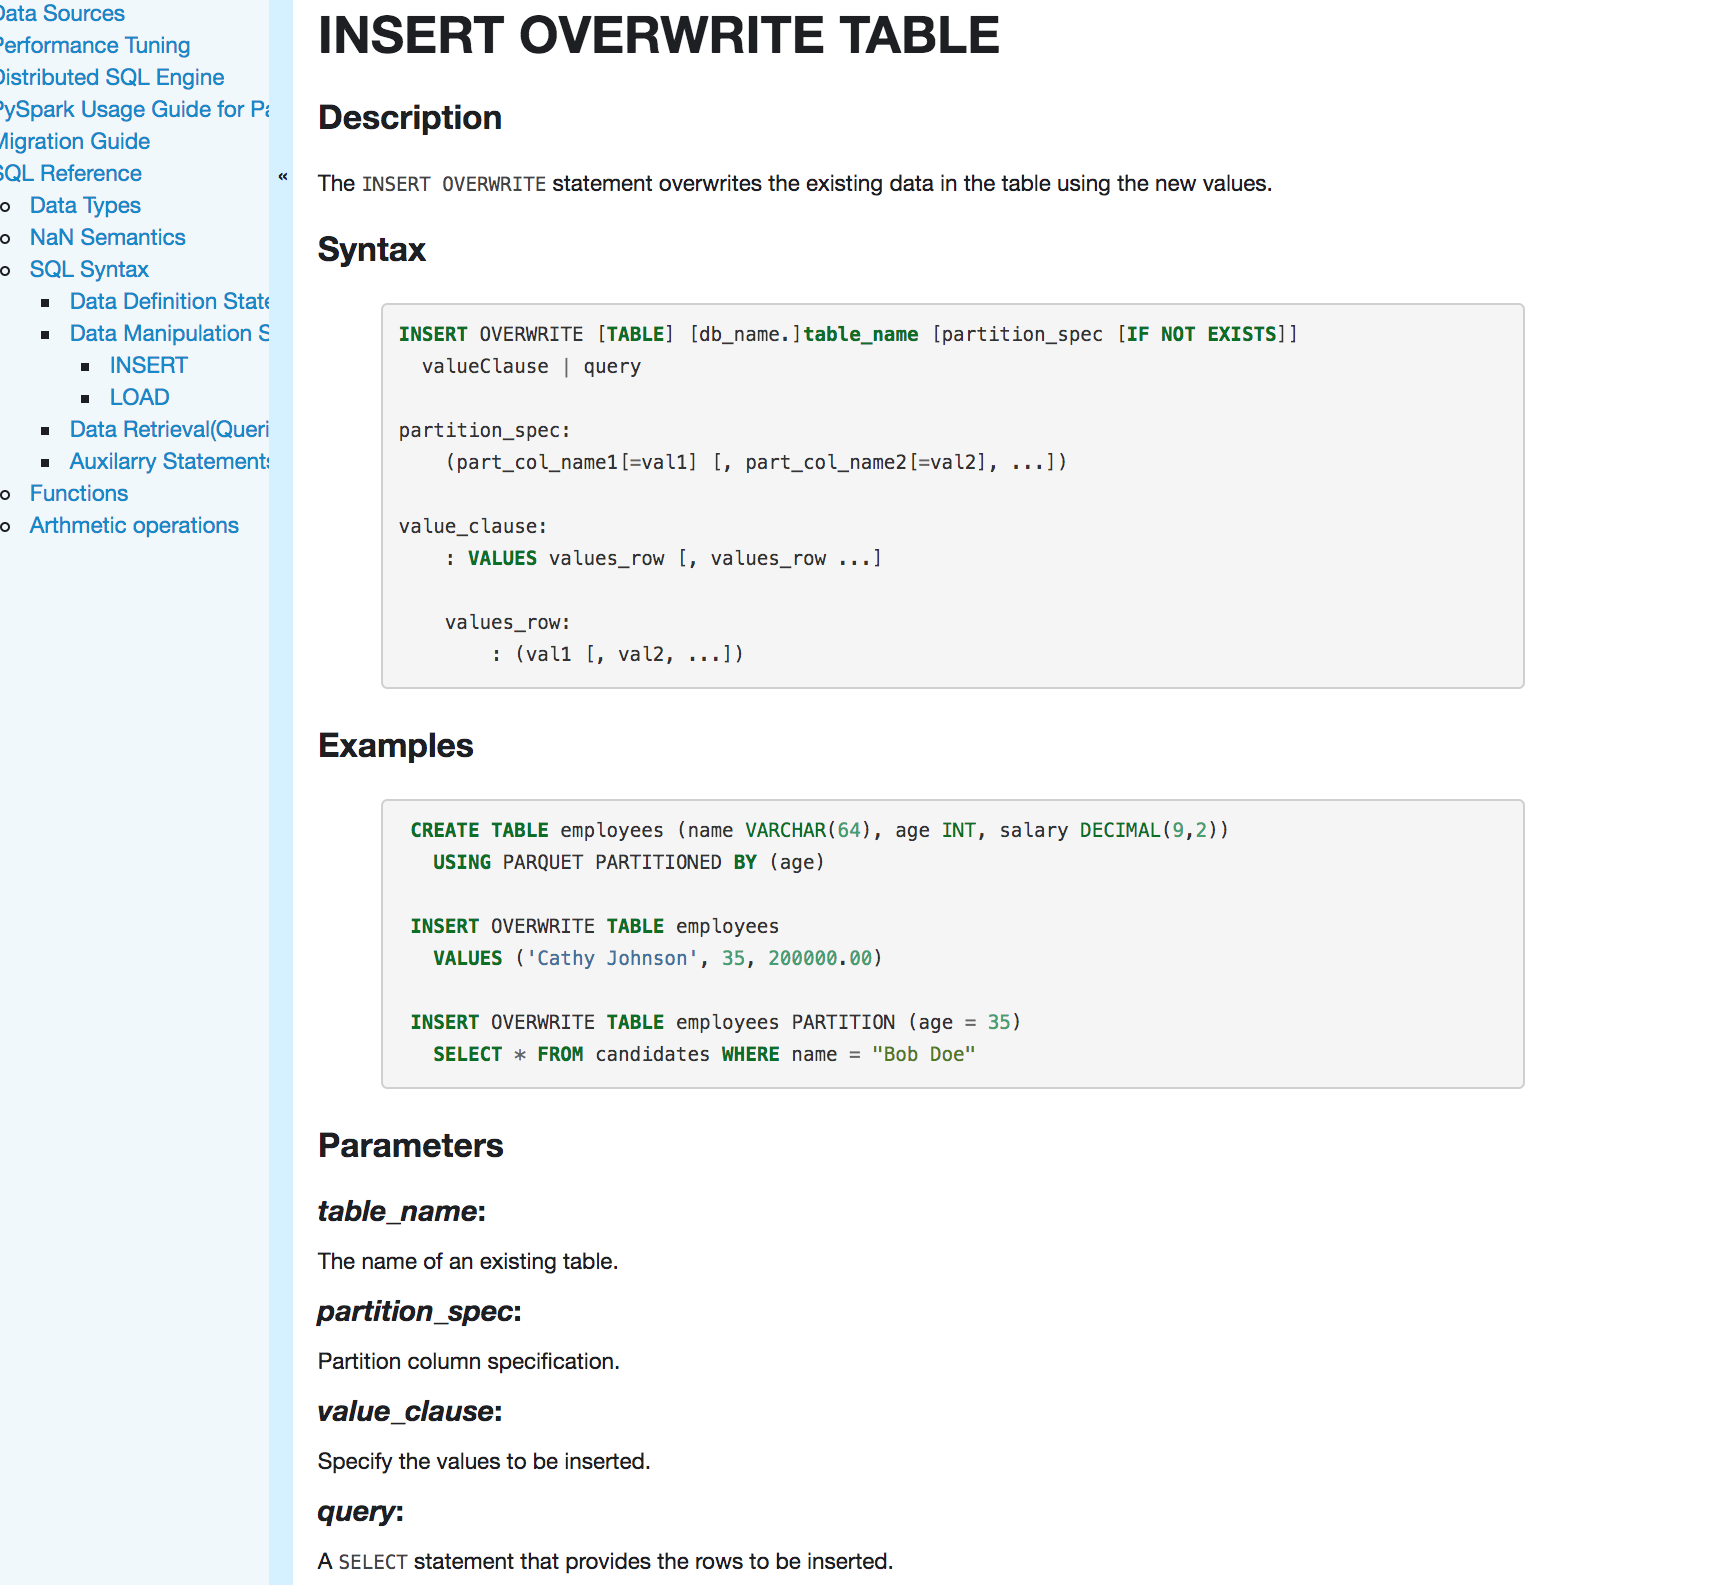
Task: Open the SQL Reference link
Action: 70,173
